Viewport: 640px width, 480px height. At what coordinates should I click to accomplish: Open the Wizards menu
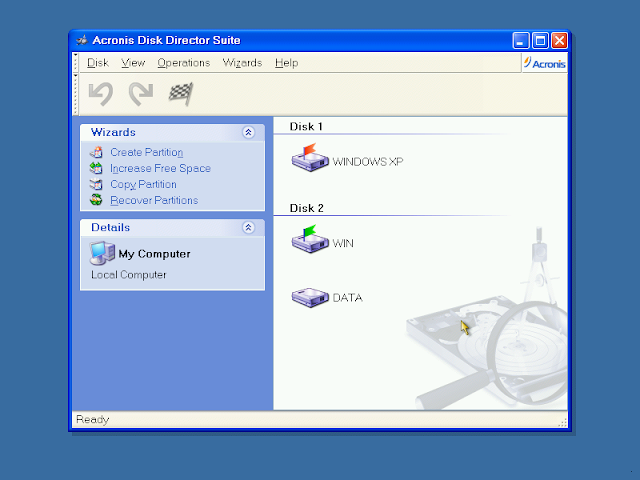point(242,63)
